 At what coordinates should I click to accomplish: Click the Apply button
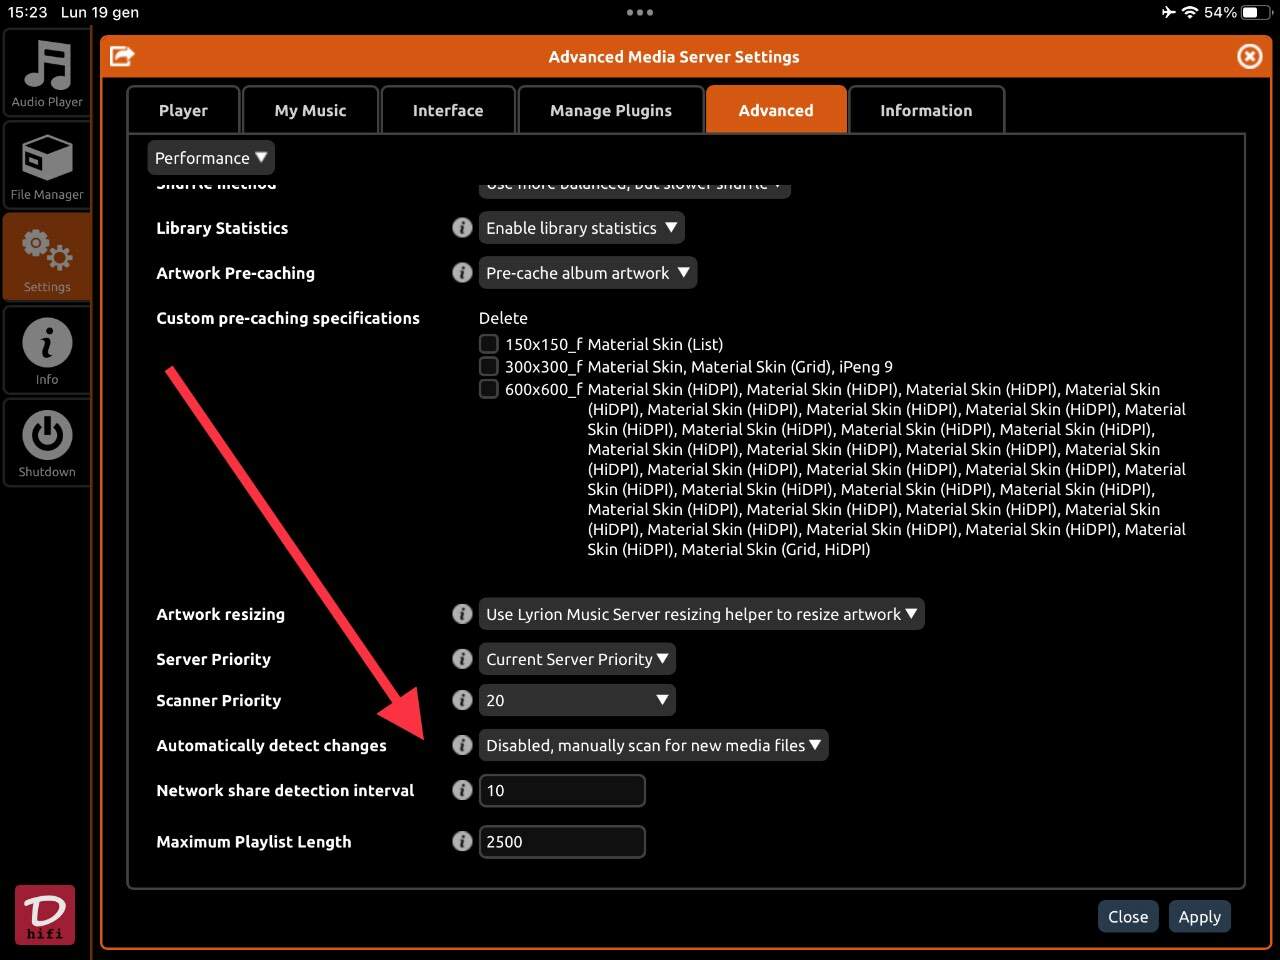pos(1199,916)
